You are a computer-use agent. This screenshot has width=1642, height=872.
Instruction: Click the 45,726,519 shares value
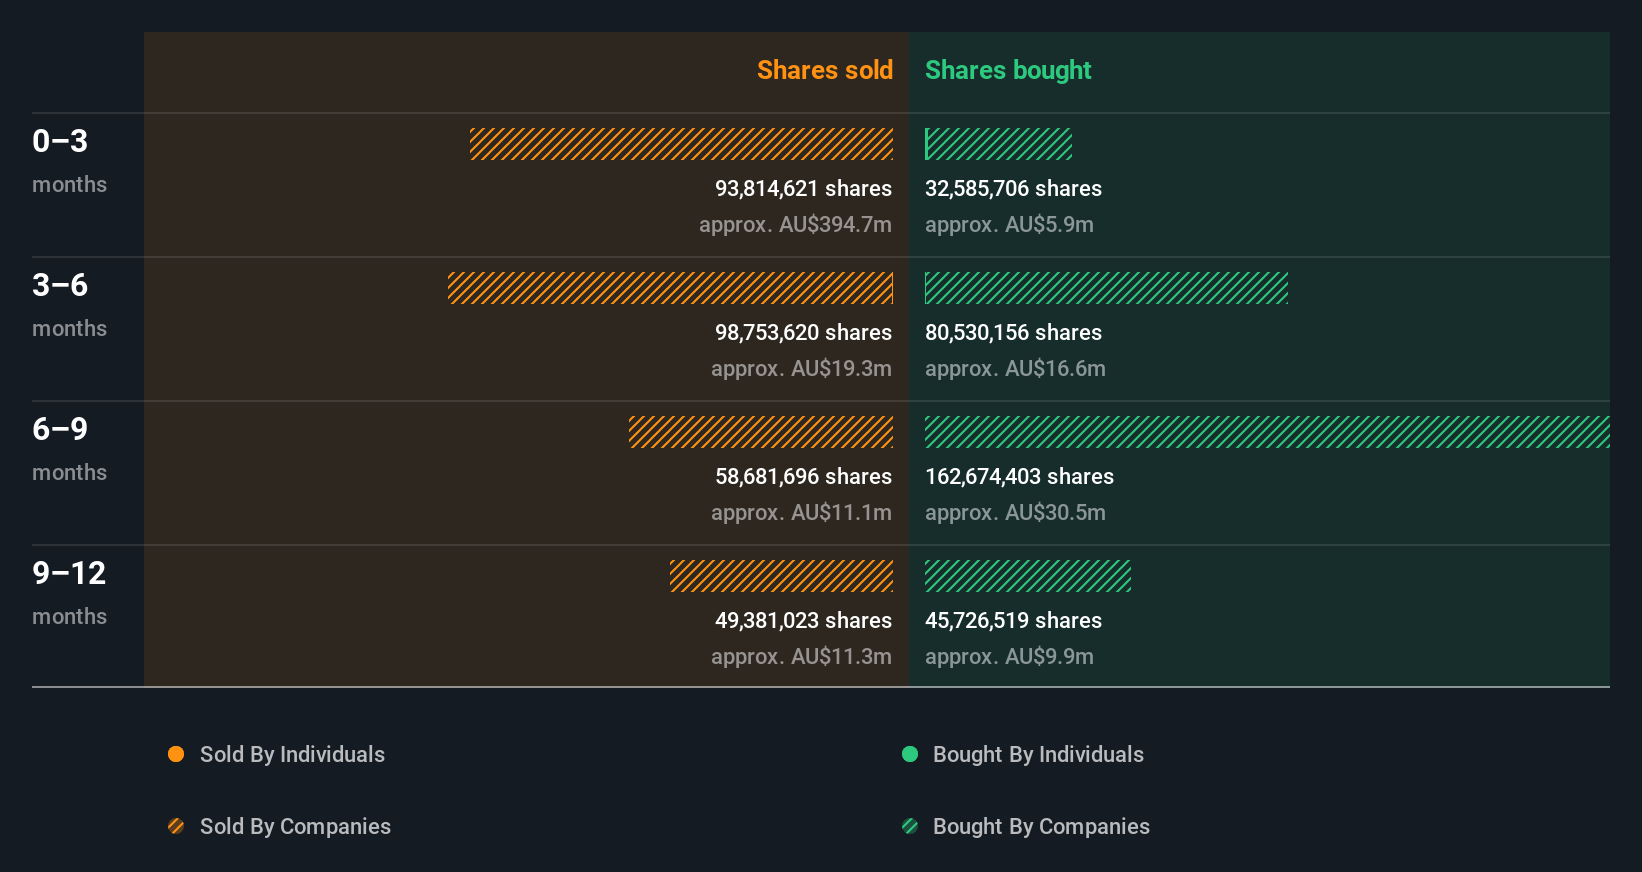(x=1013, y=620)
